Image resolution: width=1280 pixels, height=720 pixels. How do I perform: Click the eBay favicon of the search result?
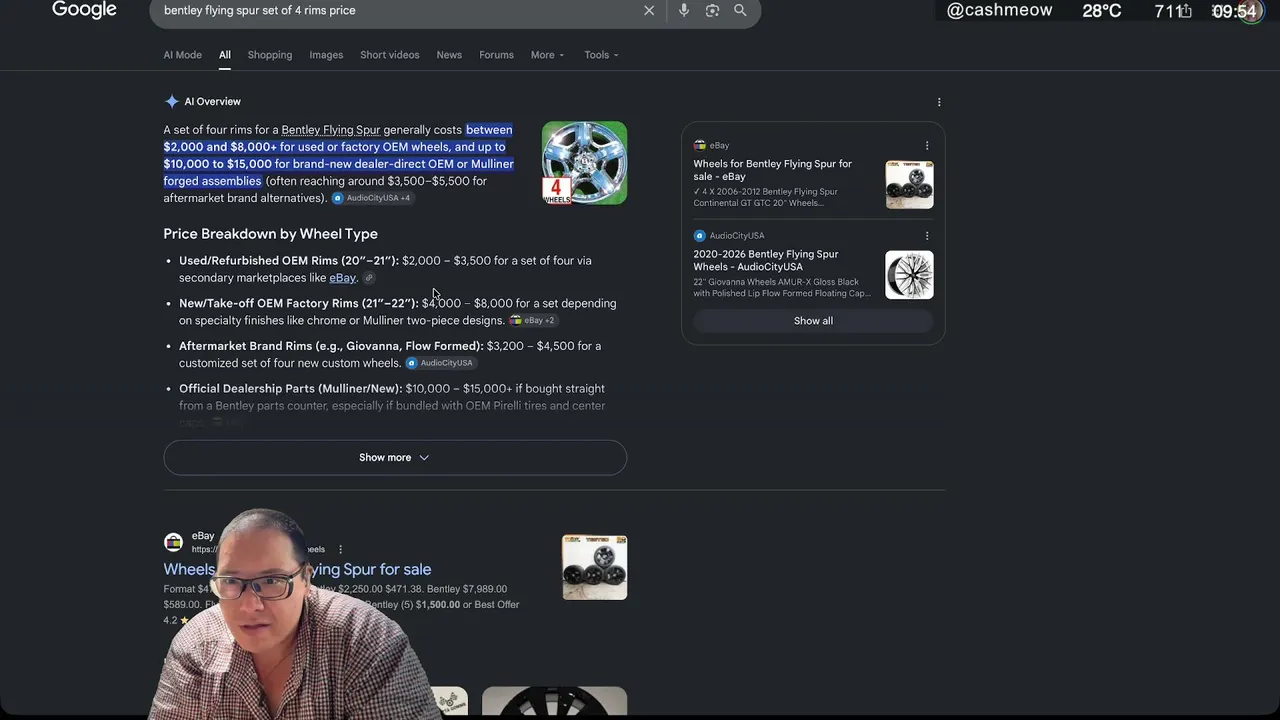pos(173,542)
